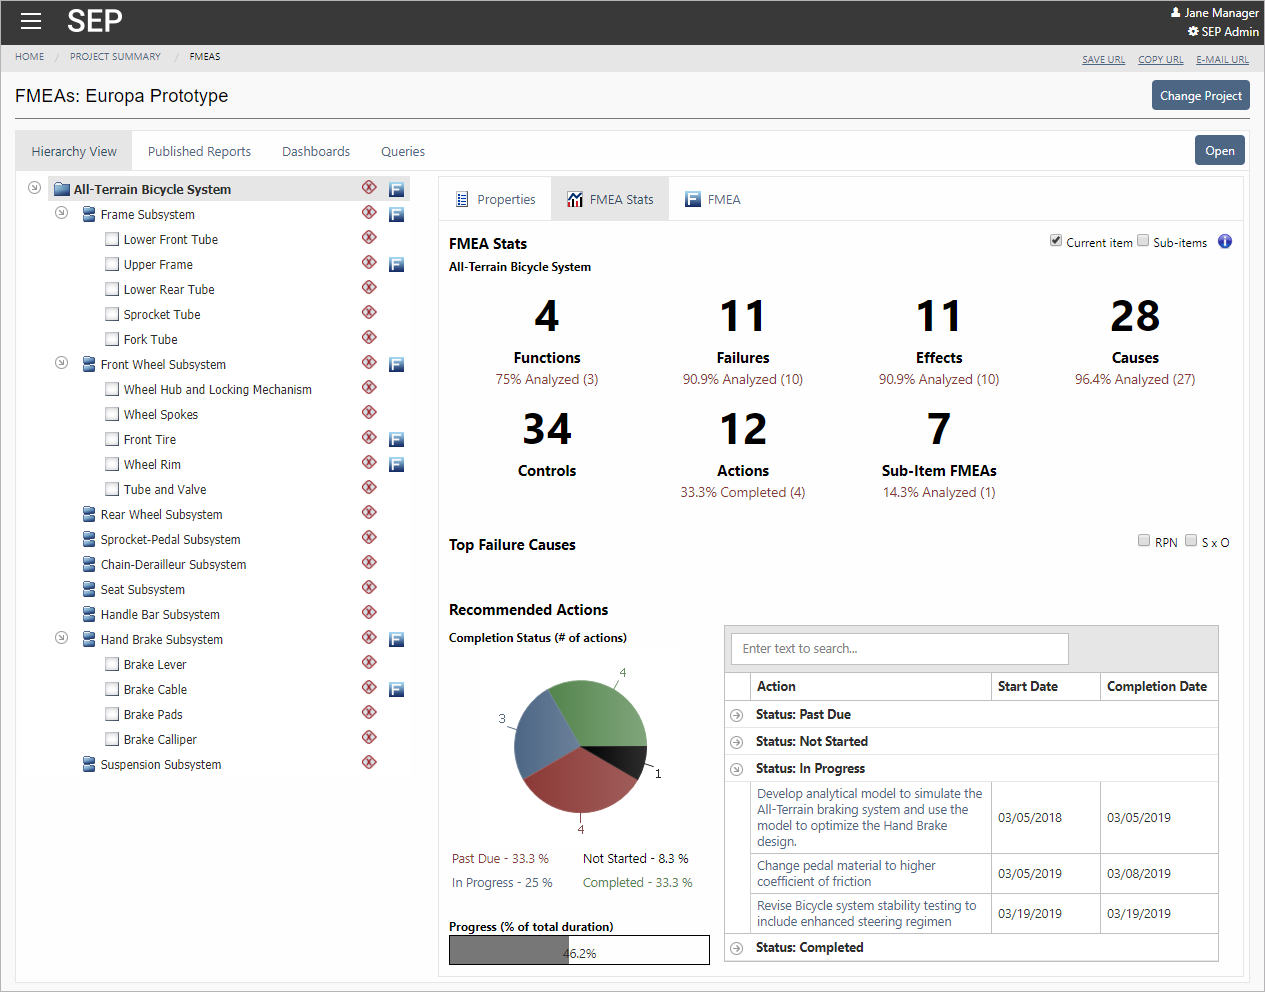Expand the Status: Past Due group

pos(737,715)
